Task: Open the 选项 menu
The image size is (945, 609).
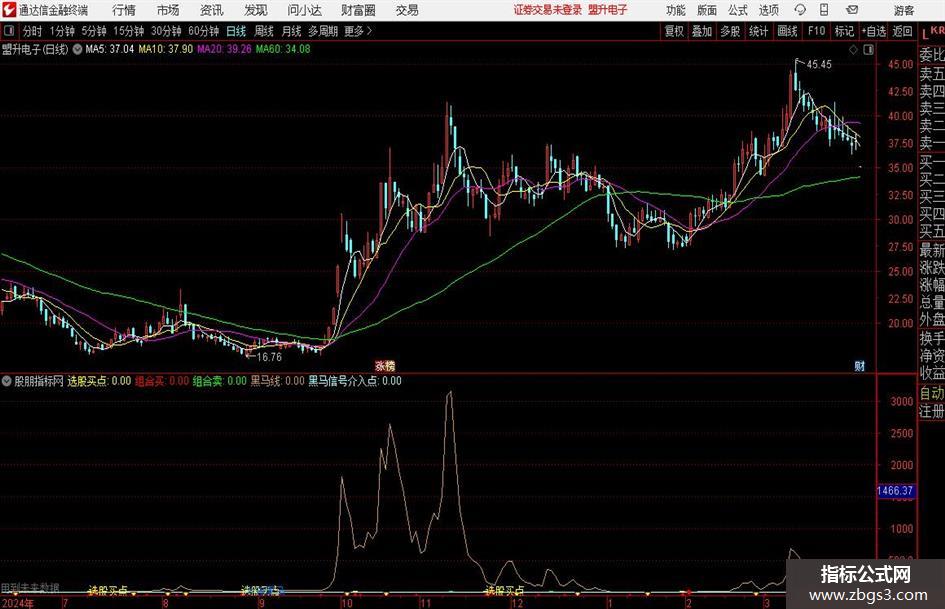Action: click(768, 10)
